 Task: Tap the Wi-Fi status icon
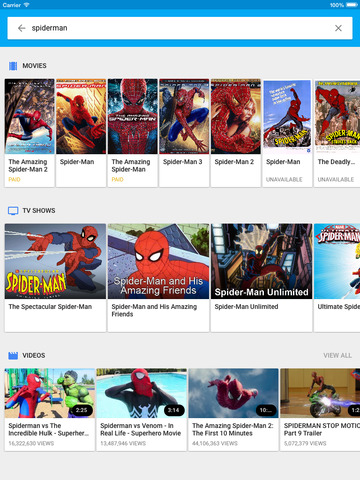[x=26, y=5]
